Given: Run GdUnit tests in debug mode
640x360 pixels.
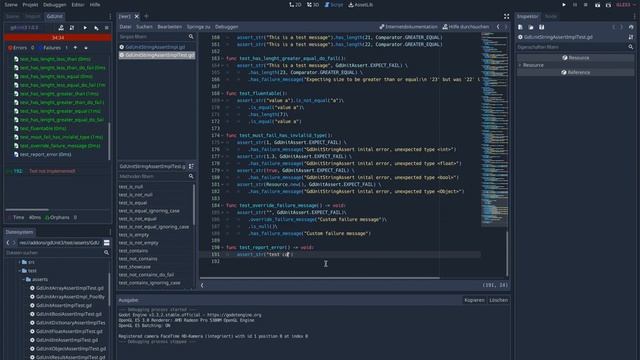Looking at the screenshot, I should tap(96, 28).
